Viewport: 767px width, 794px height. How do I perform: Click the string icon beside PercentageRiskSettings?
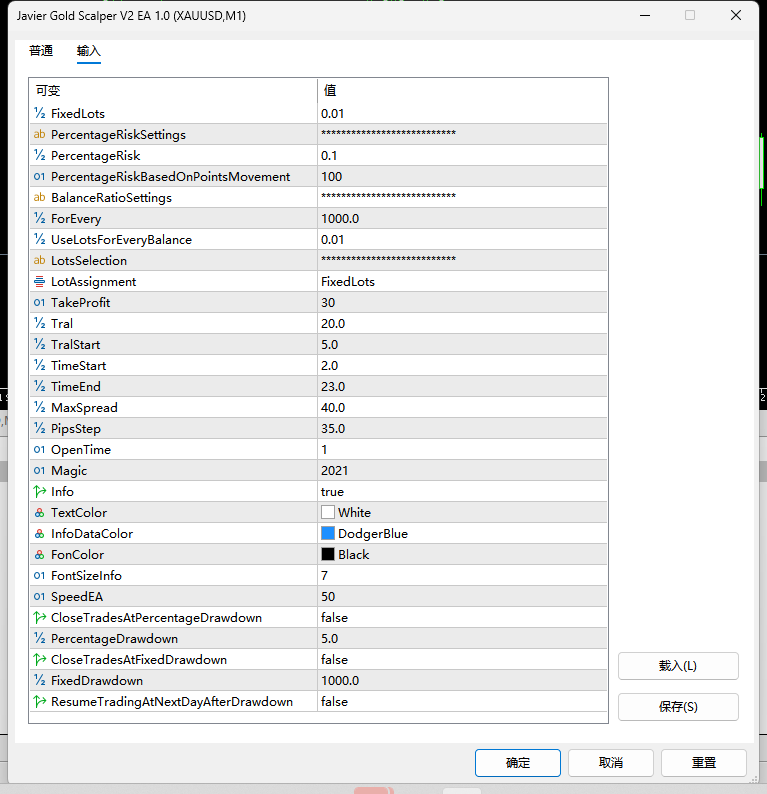coord(39,134)
